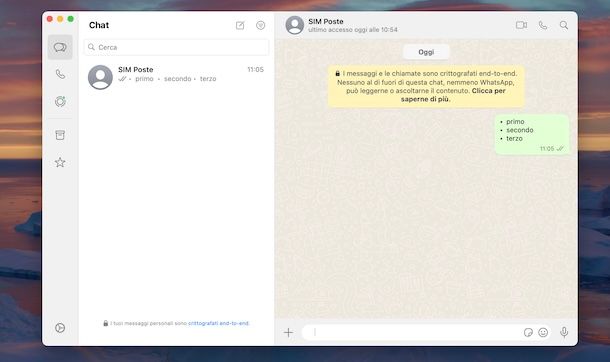Click the 11:05 timestamp in chat list
610x362 pixels.
pyautogui.click(x=256, y=70)
